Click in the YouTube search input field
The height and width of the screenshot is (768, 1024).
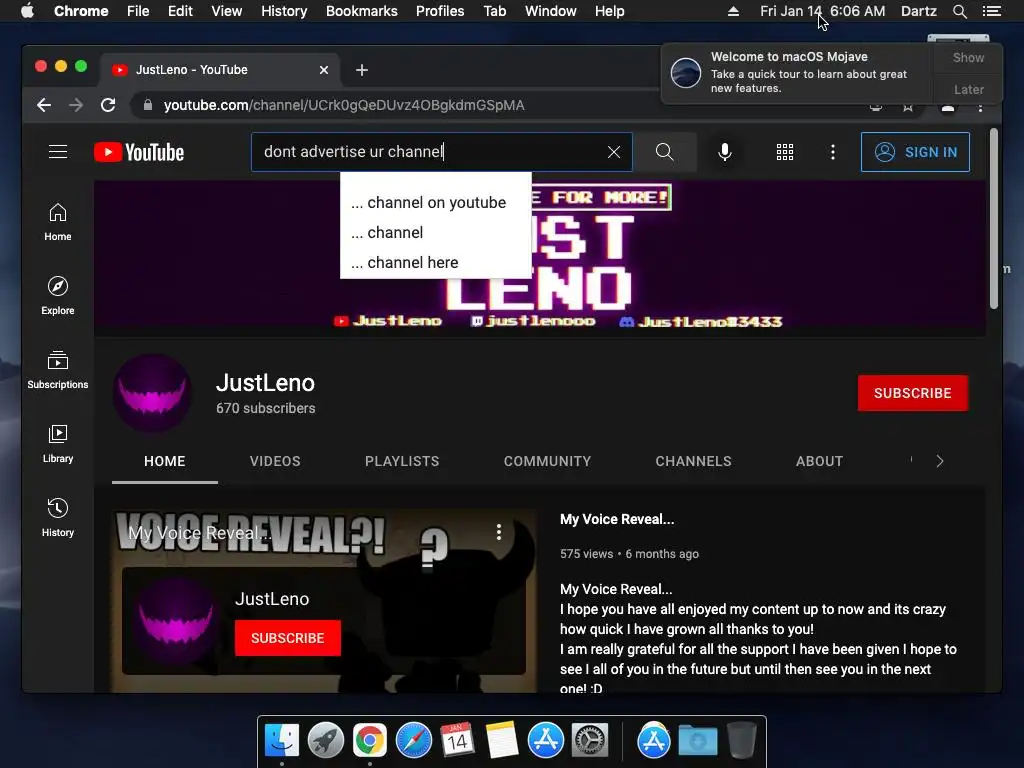tap(428, 152)
